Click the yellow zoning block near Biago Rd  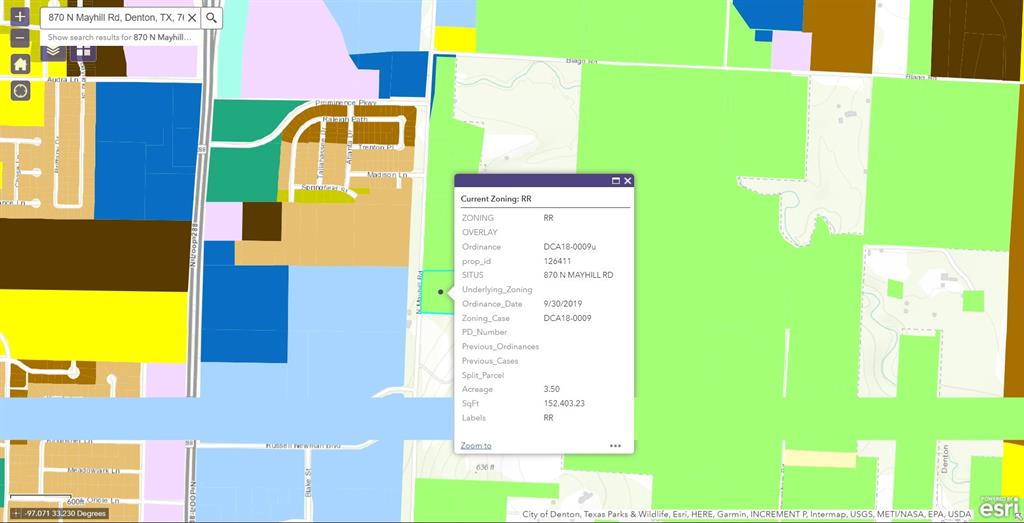point(454,39)
